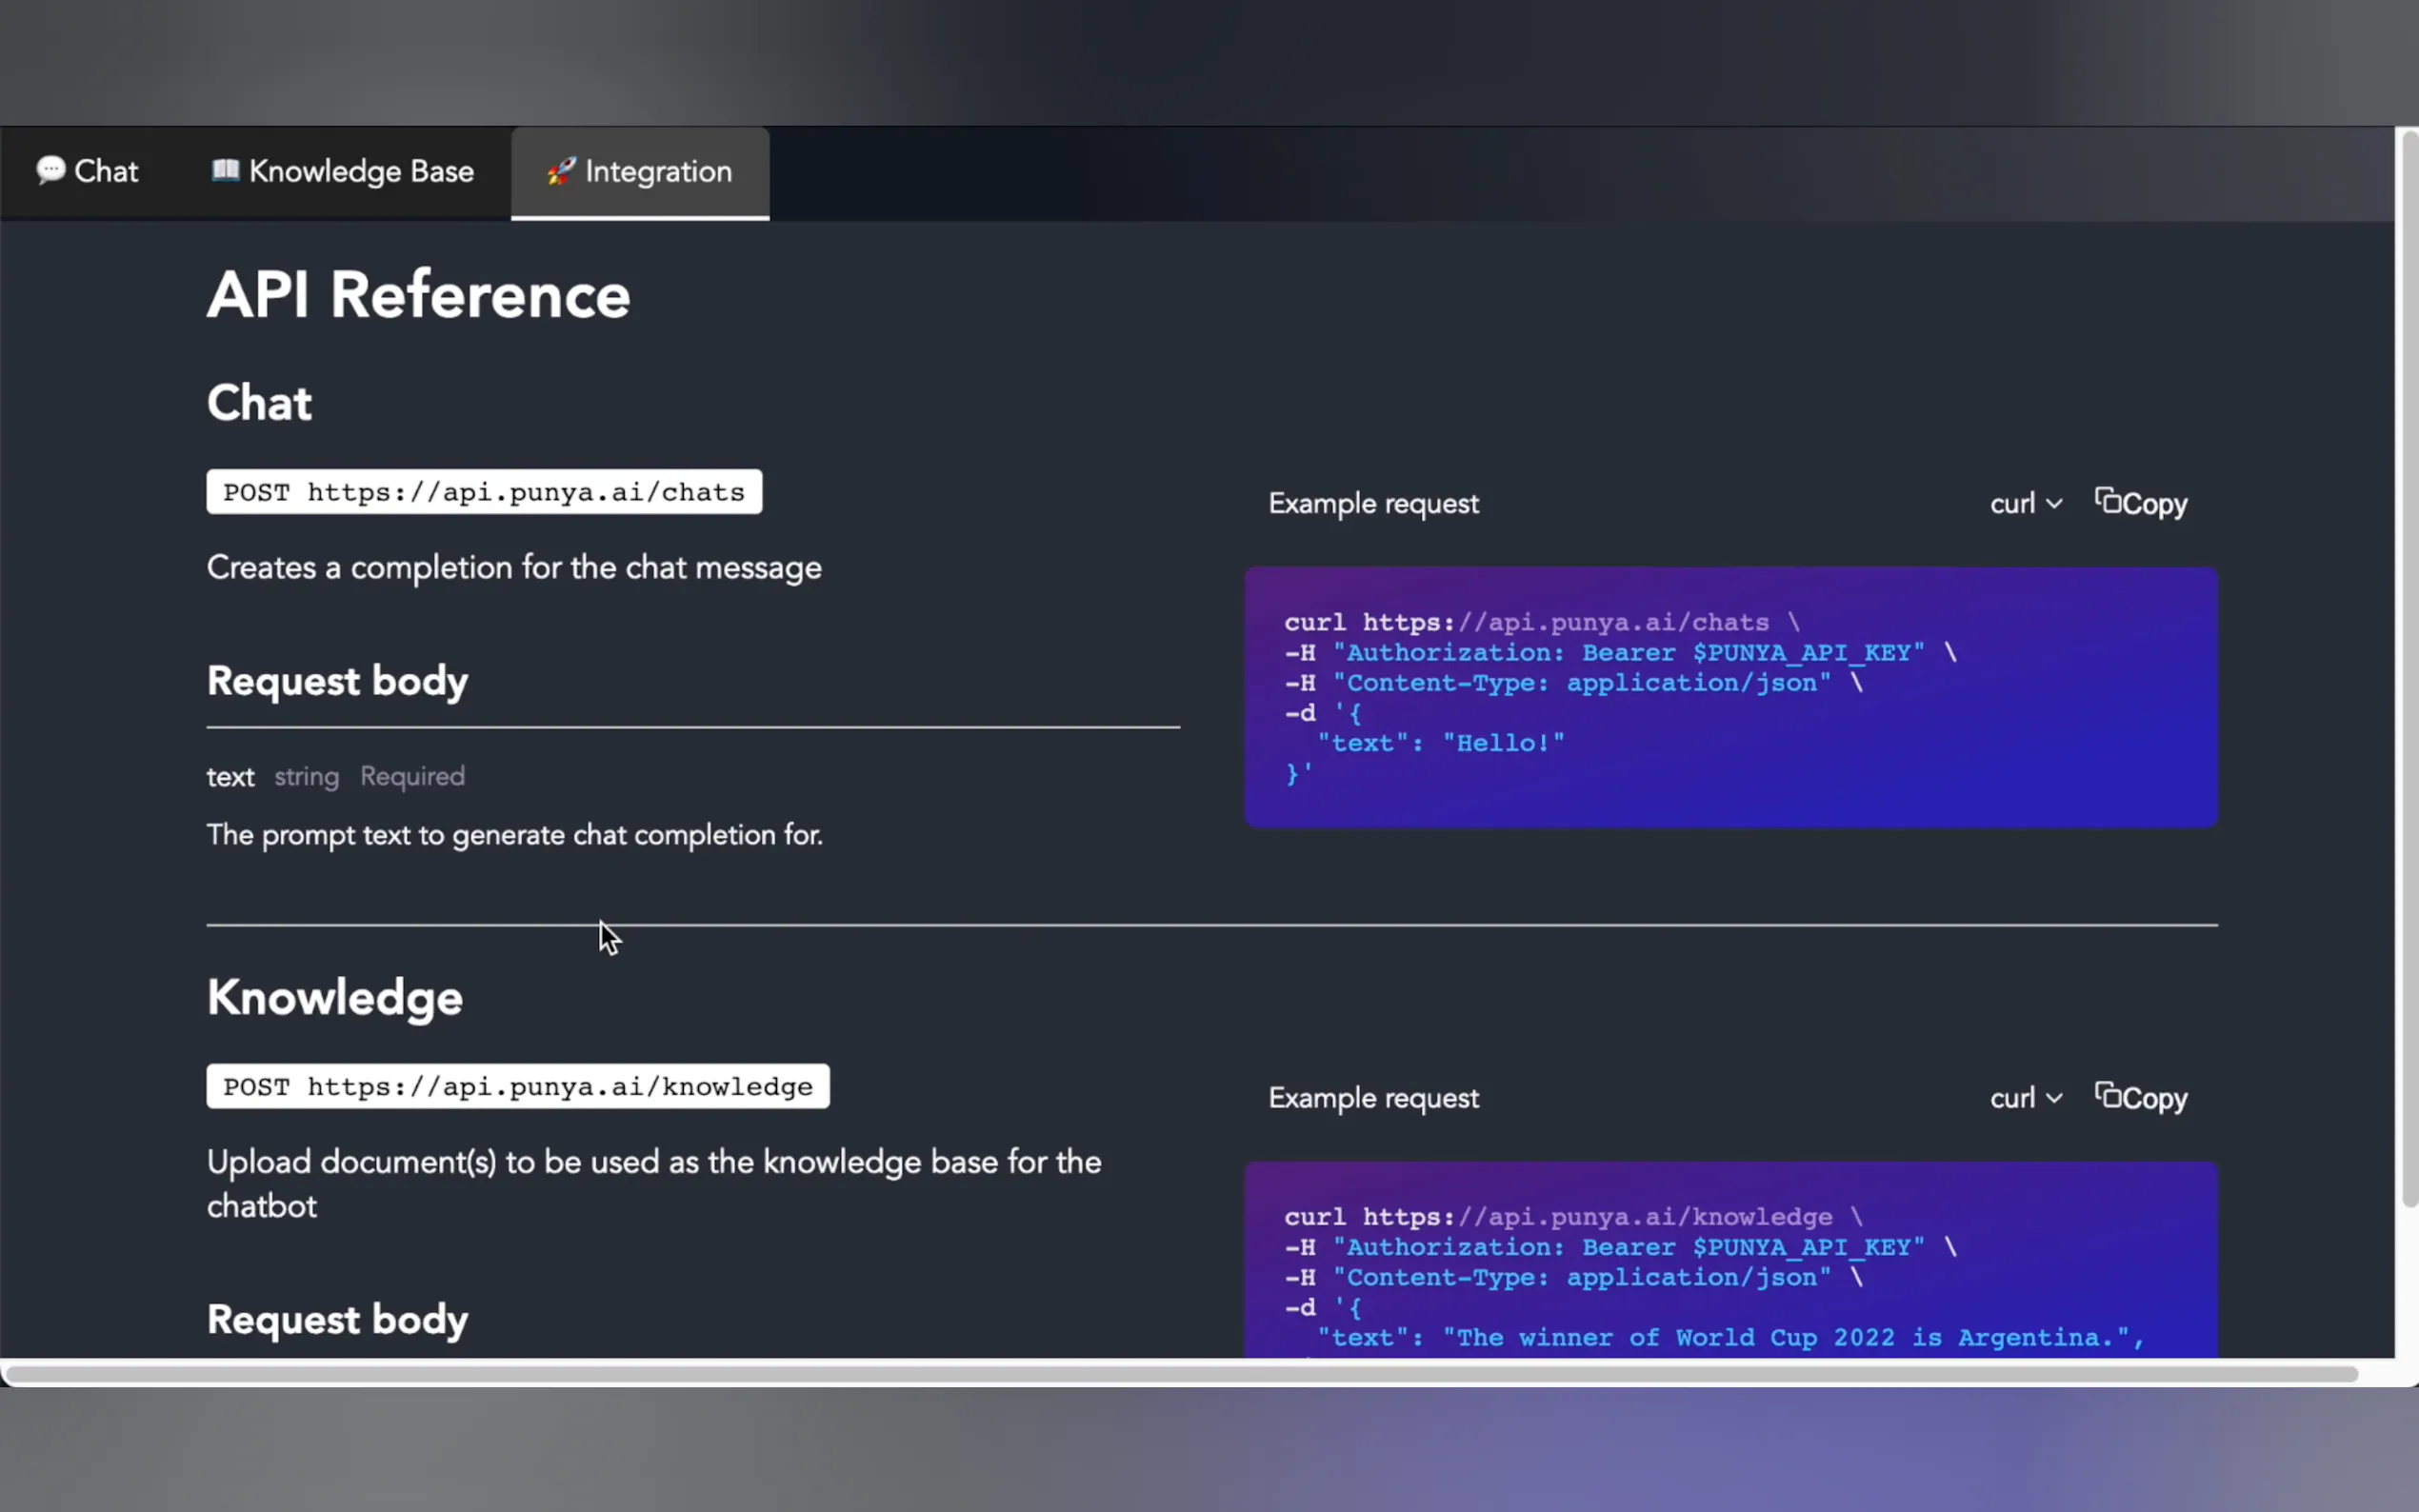The image size is (2419, 1512).
Task: Click the Integration rocket icon
Action: pos(560,171)
